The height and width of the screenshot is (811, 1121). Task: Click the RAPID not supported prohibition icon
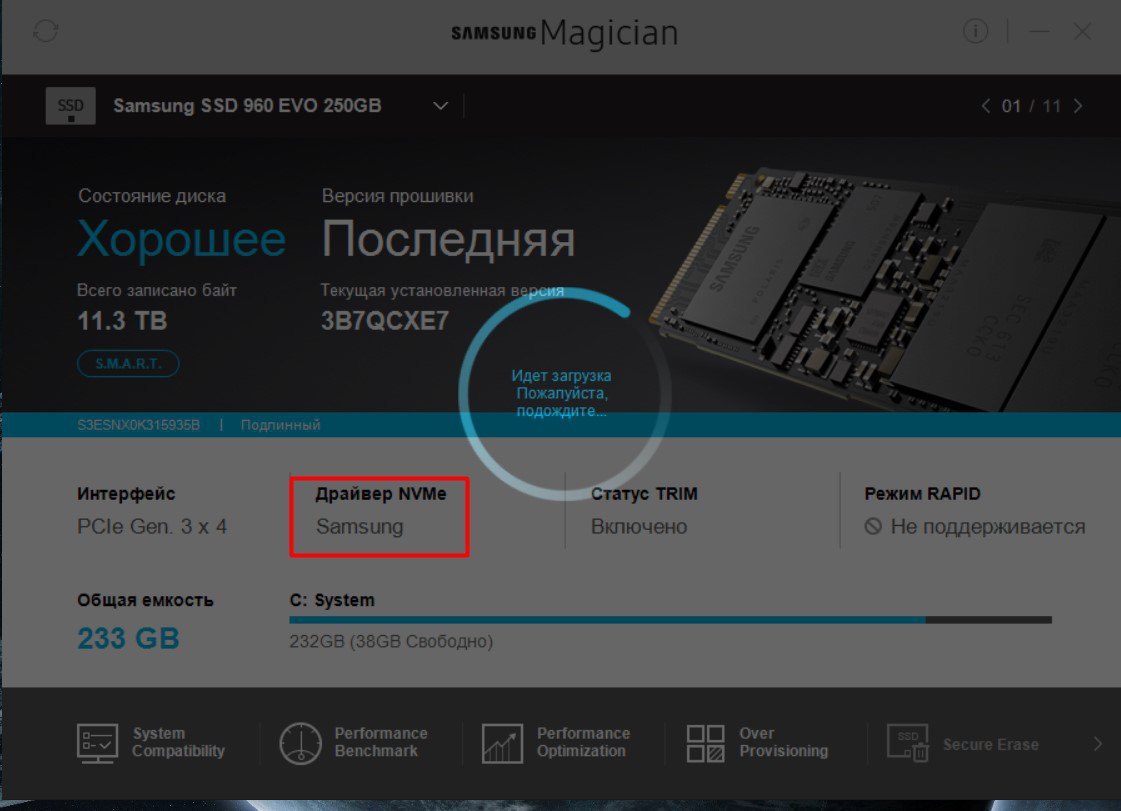[x=873, y=526]
